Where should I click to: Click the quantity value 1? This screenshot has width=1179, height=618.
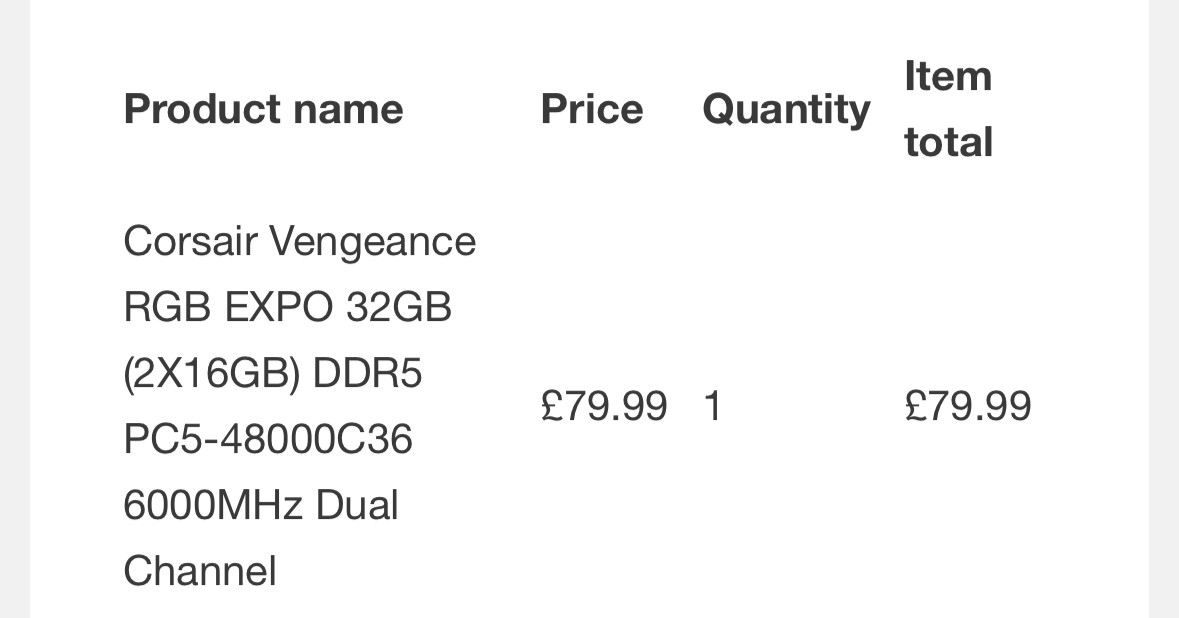(712, 407)
